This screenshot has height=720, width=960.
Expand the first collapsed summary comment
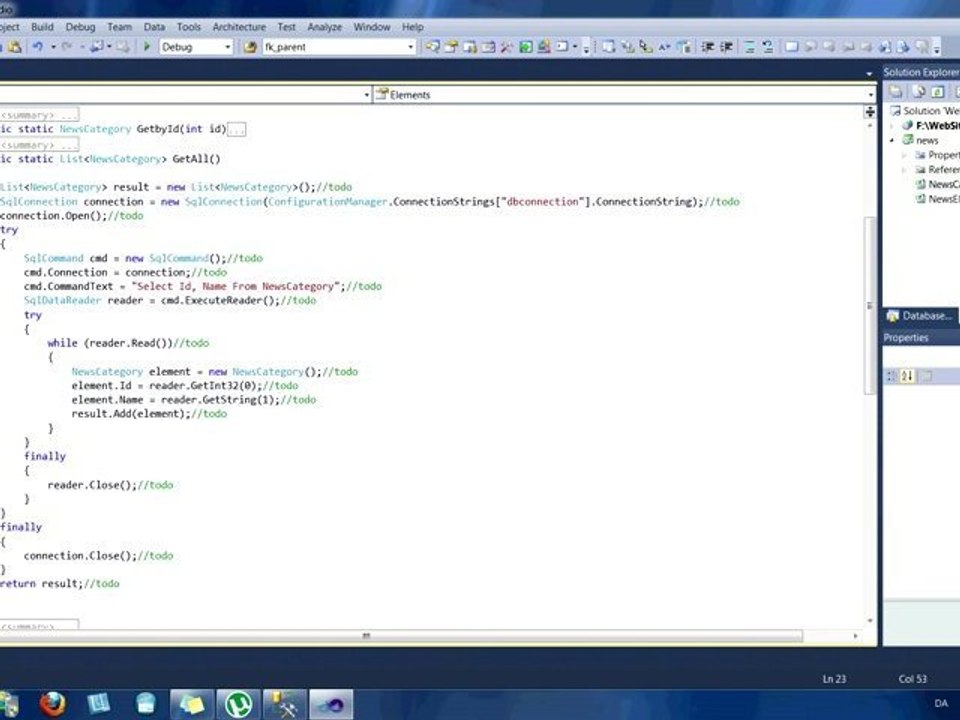click(39, 115)
